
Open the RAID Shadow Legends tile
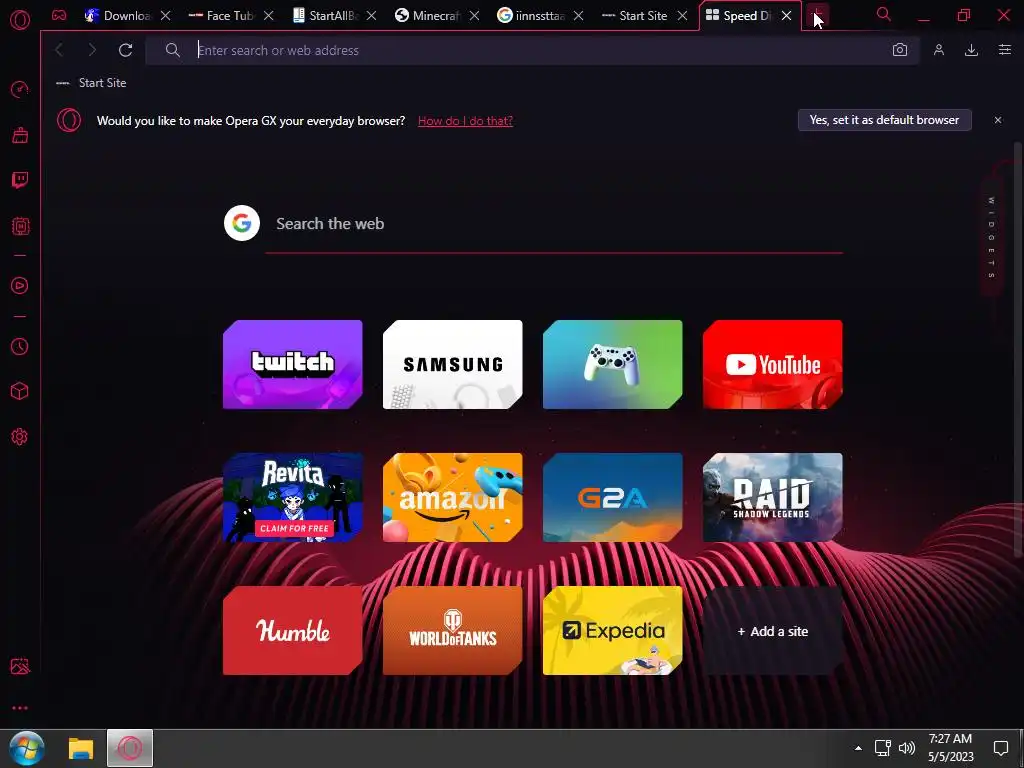773,498
